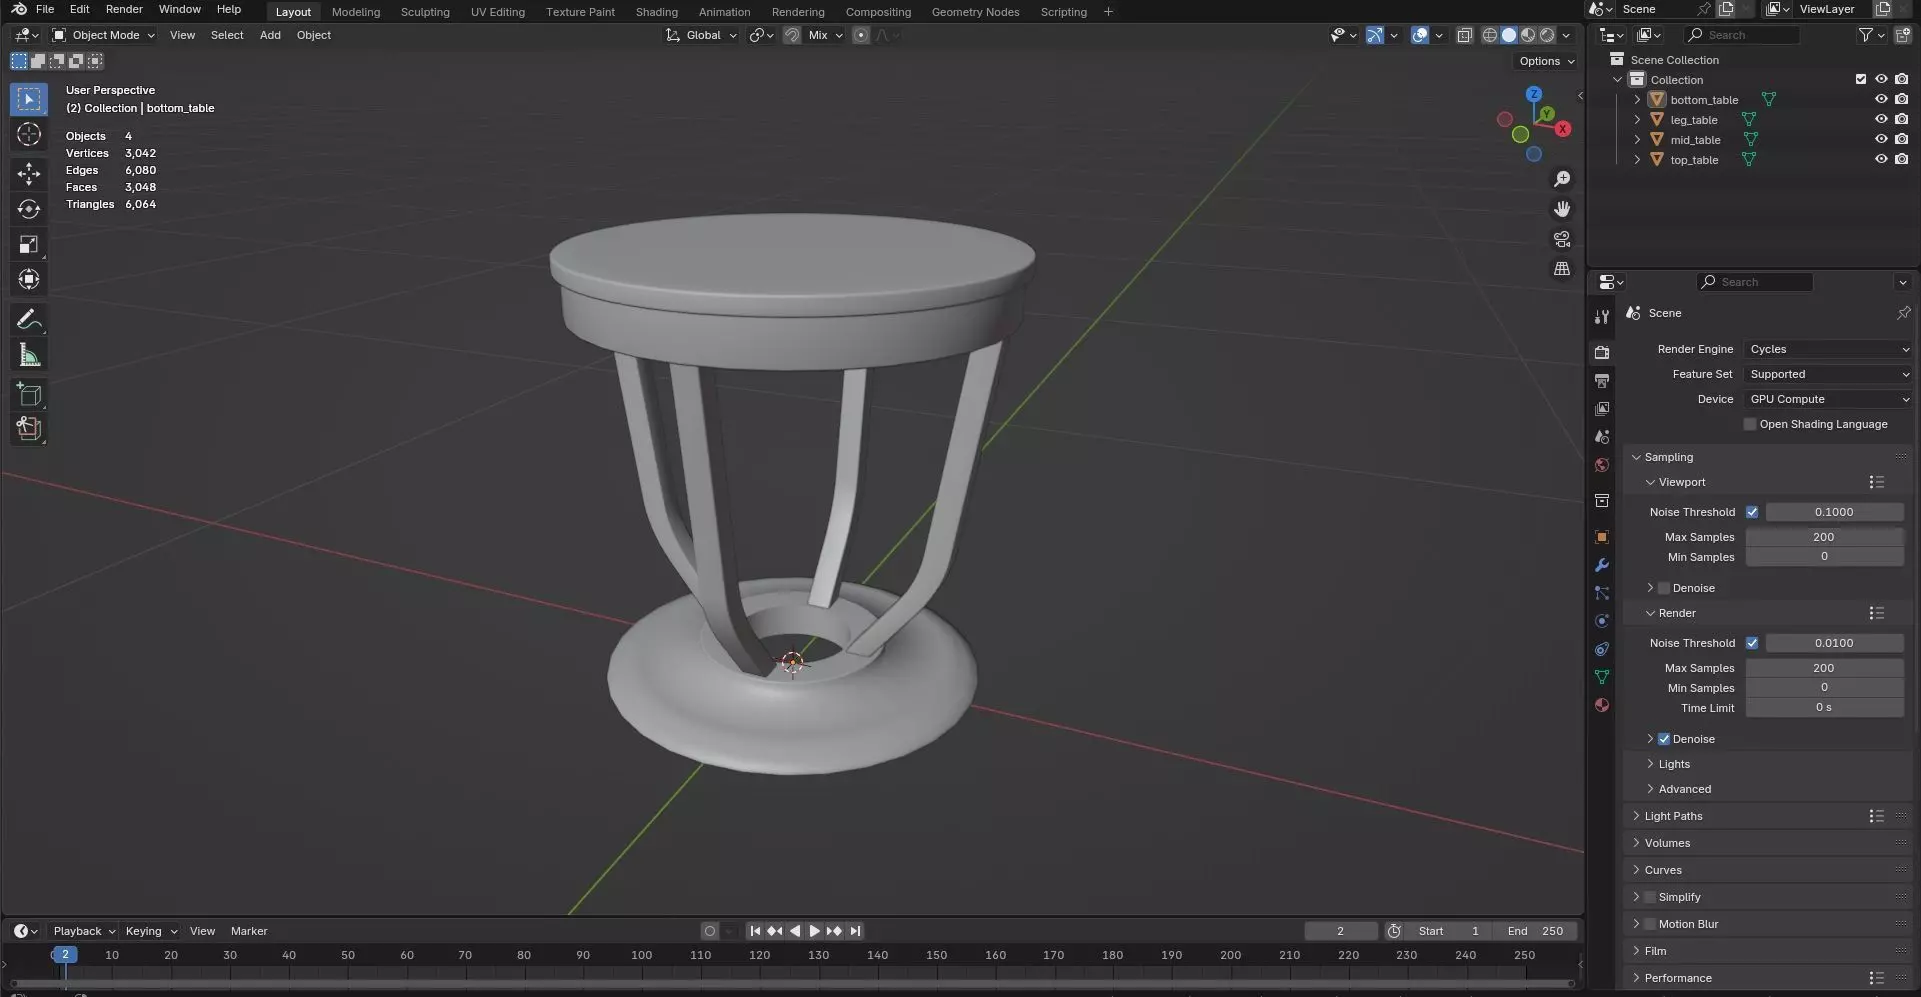Viewport: 1921px width, 997px height.
Task: Click the Time Limit value field
Action: [x=1824, y=707]
